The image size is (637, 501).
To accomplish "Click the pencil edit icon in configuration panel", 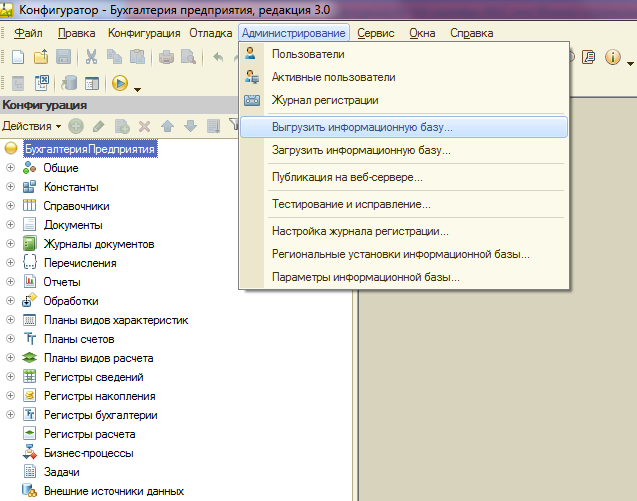I will tap(98, 126).
